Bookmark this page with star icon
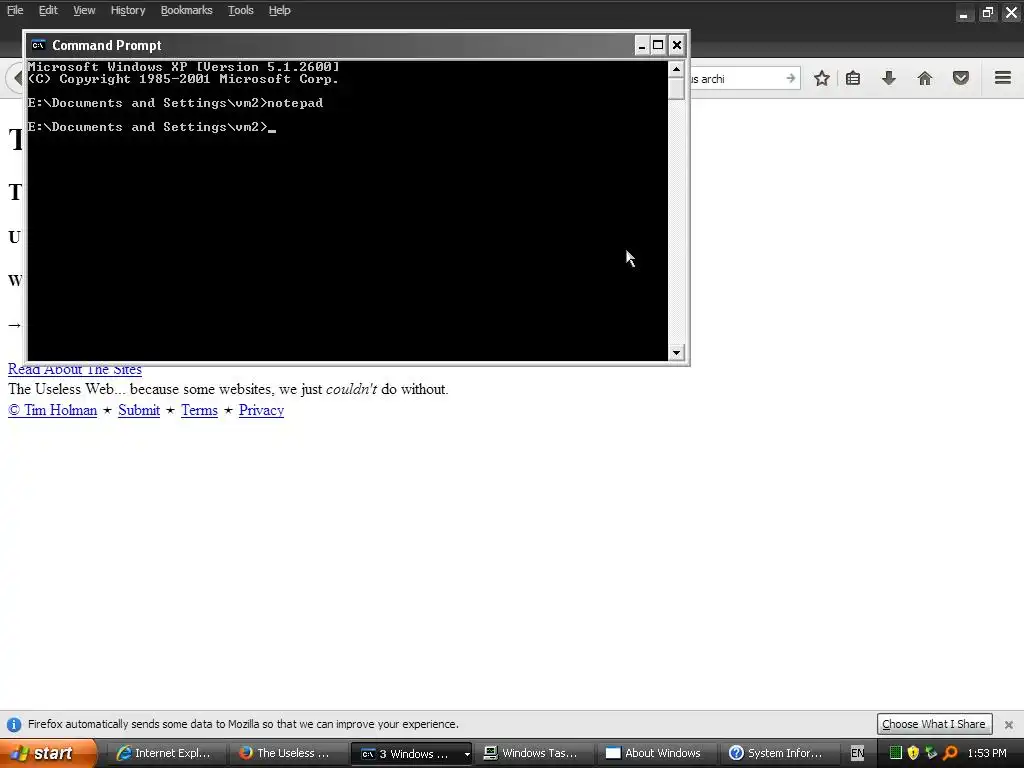The height and width of the screenshot is (768, 1024). 822,78
